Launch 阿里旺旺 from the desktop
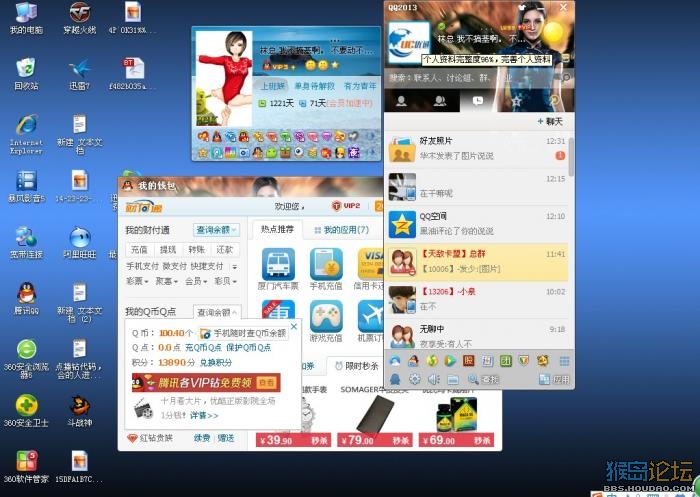The height and width of the screenshot is (497, 700). point(79,243)
